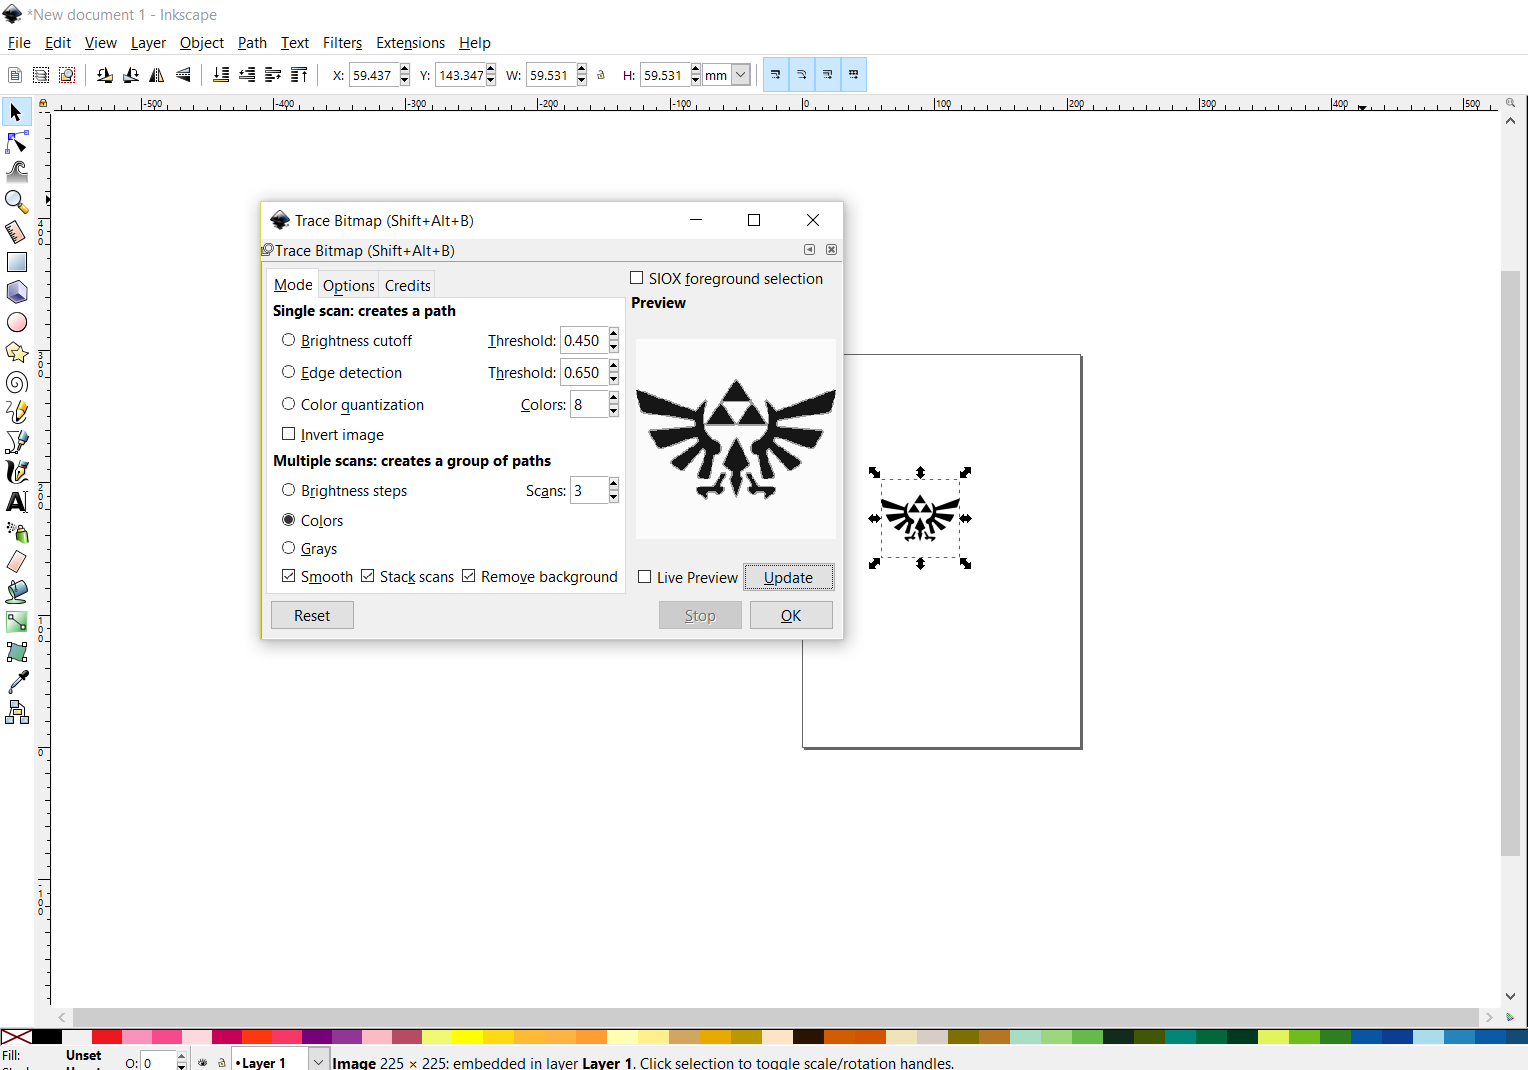
Task: Toggle scaling stroke width with object
Action: click(776, 75)
